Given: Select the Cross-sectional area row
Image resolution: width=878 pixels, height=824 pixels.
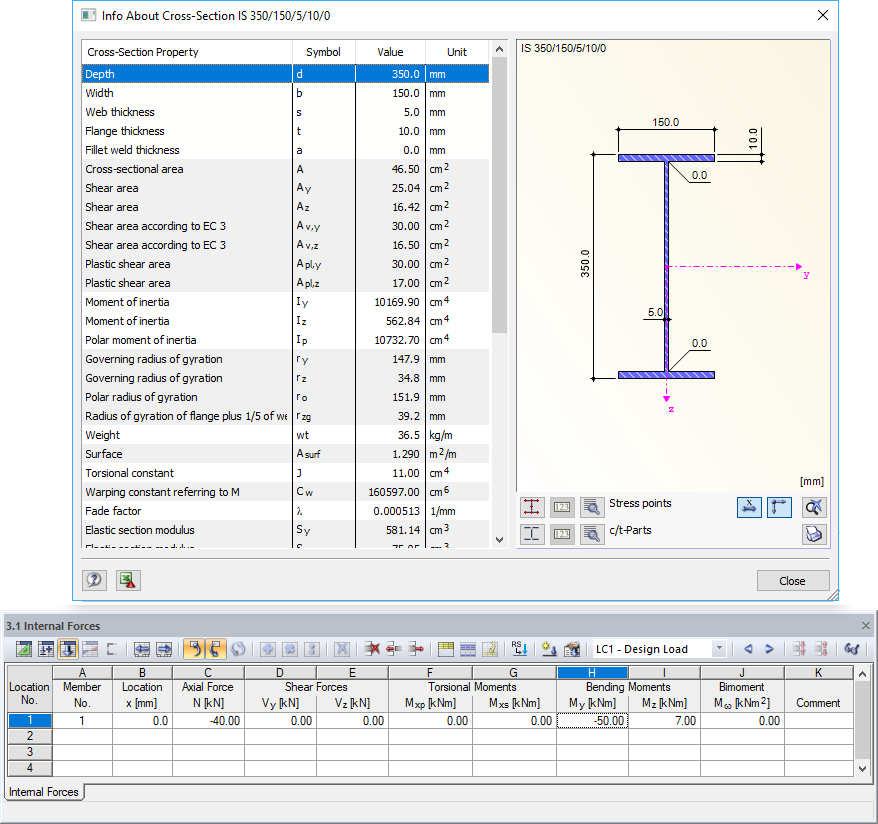Looking at the screenshot, I should [285, 169].
